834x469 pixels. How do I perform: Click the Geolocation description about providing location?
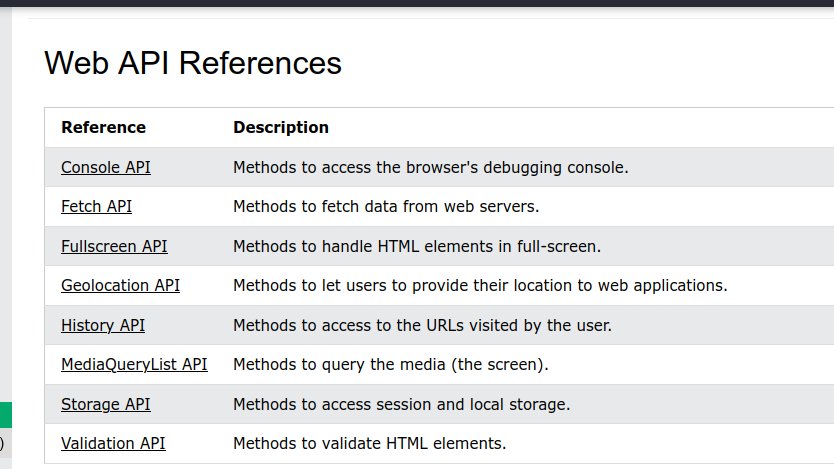480,286
